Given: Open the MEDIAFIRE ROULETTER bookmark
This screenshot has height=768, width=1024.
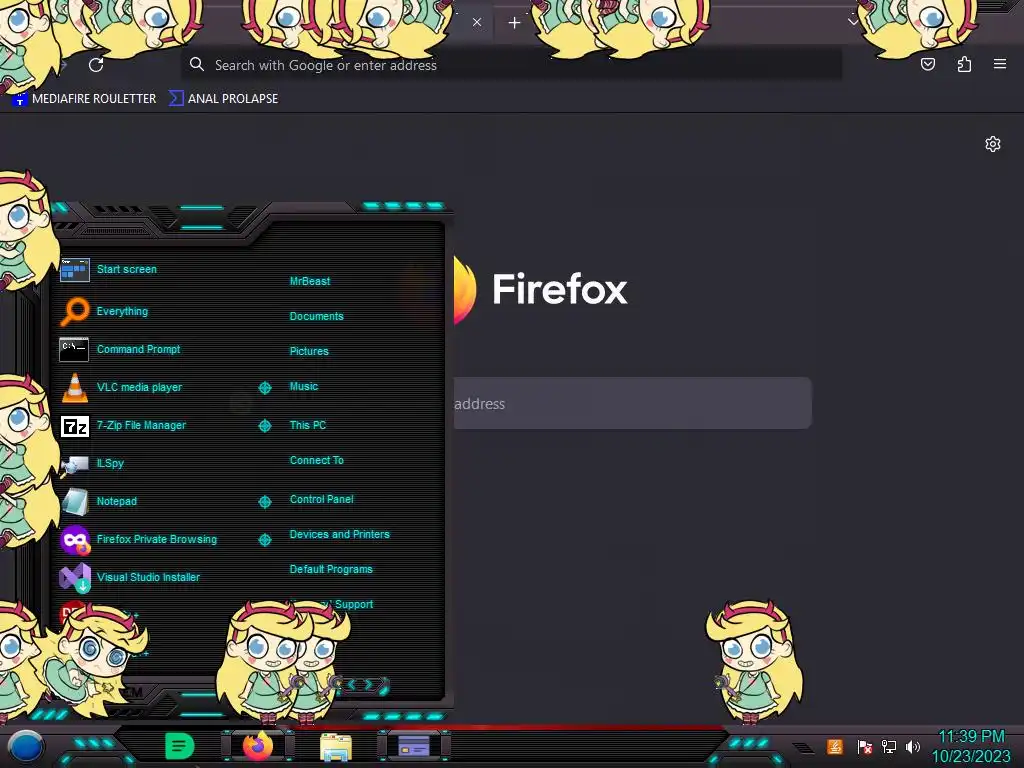Looking at the screenshot, I should coord(85,99).
